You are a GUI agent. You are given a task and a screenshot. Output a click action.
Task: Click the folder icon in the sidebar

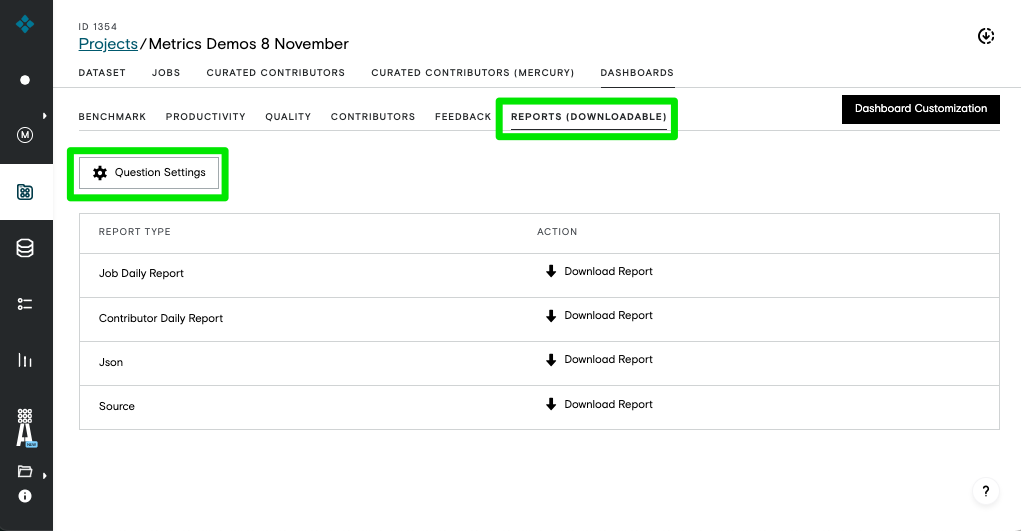25,471
